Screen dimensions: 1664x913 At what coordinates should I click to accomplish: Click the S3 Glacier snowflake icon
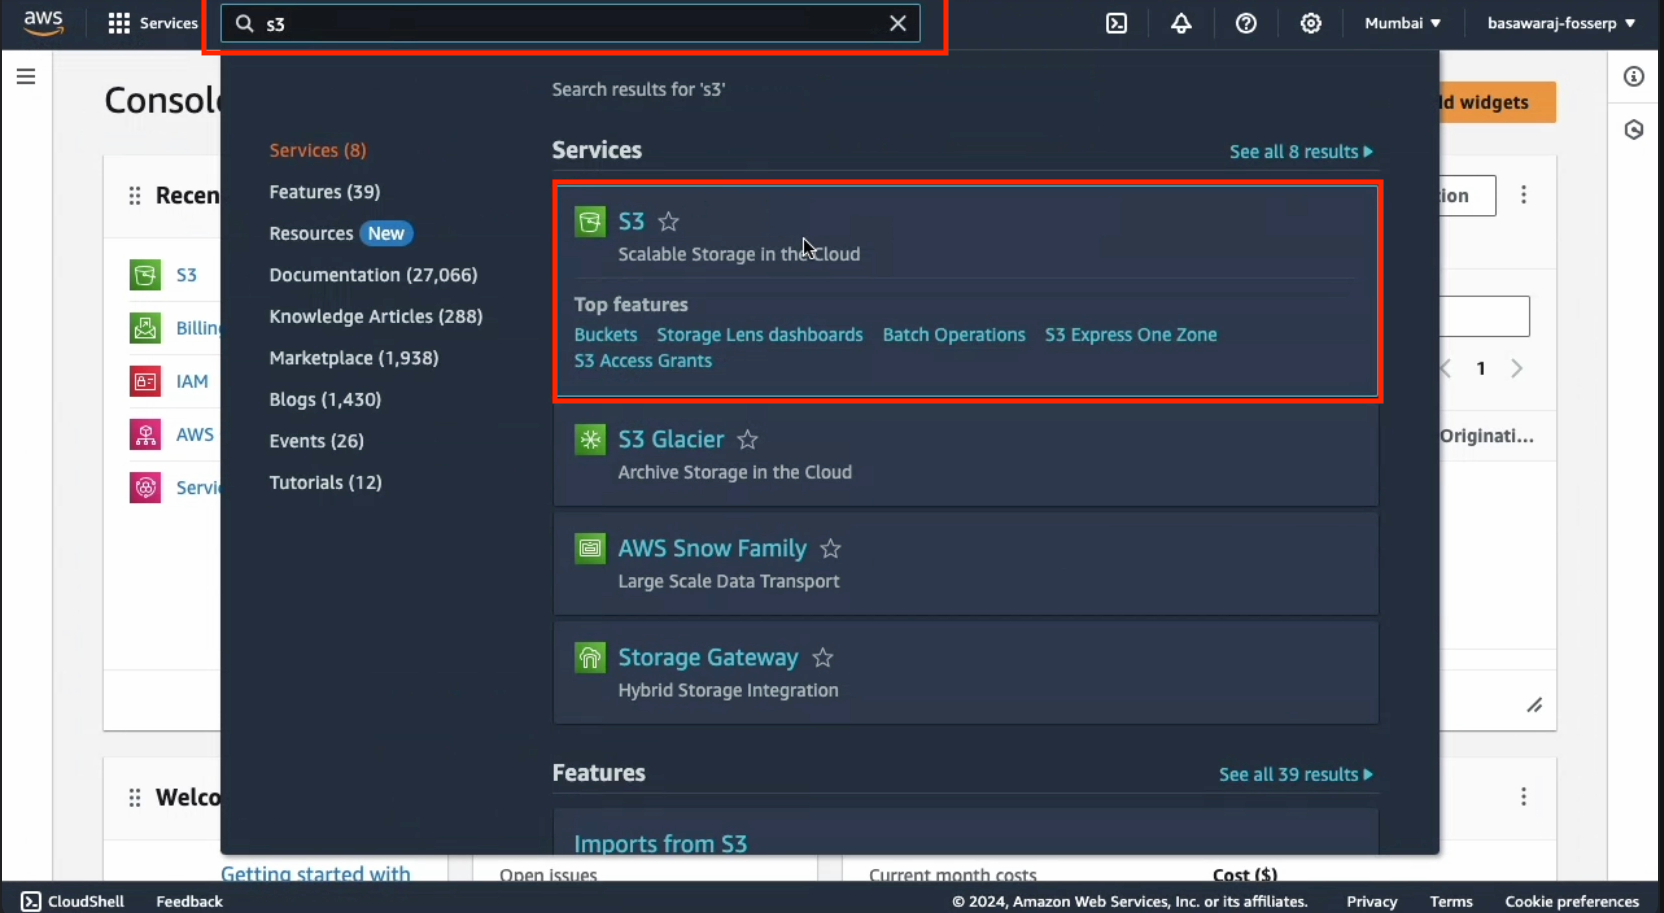click(x=590, y=439)
